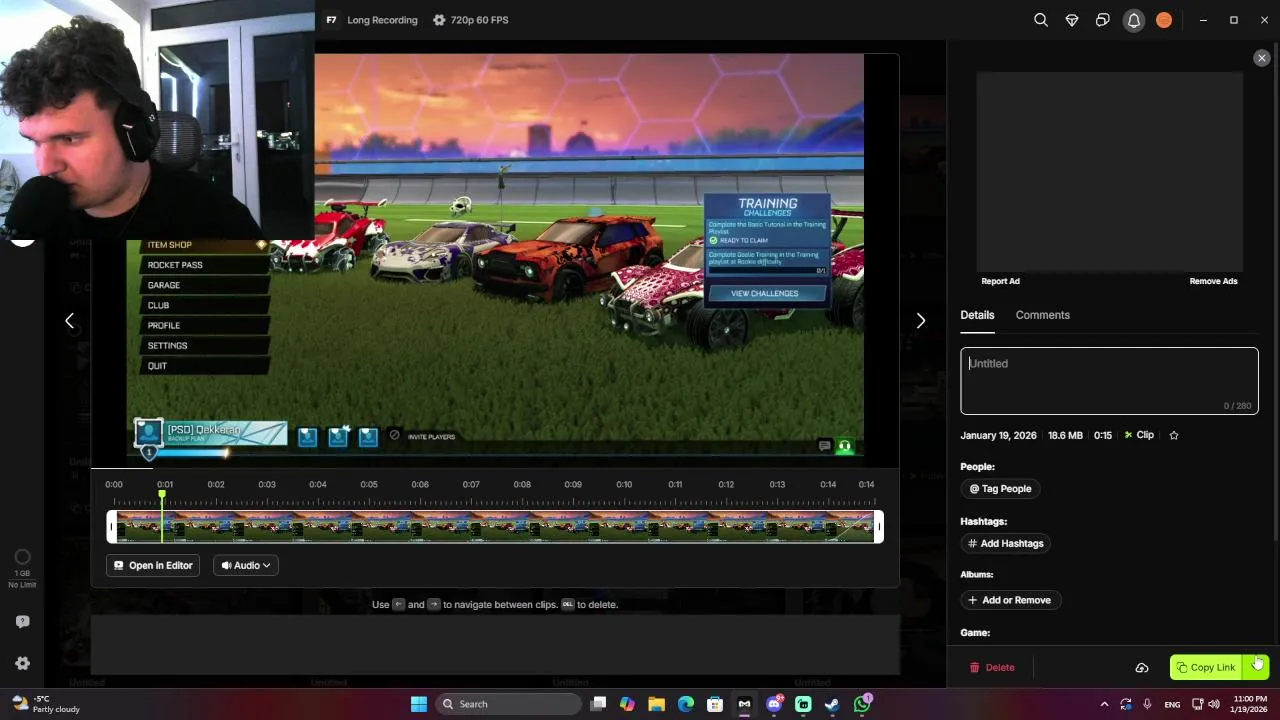Show hidden system tray icons chevron
Screen dimensions: 1280x720
tap(1104, 704)
